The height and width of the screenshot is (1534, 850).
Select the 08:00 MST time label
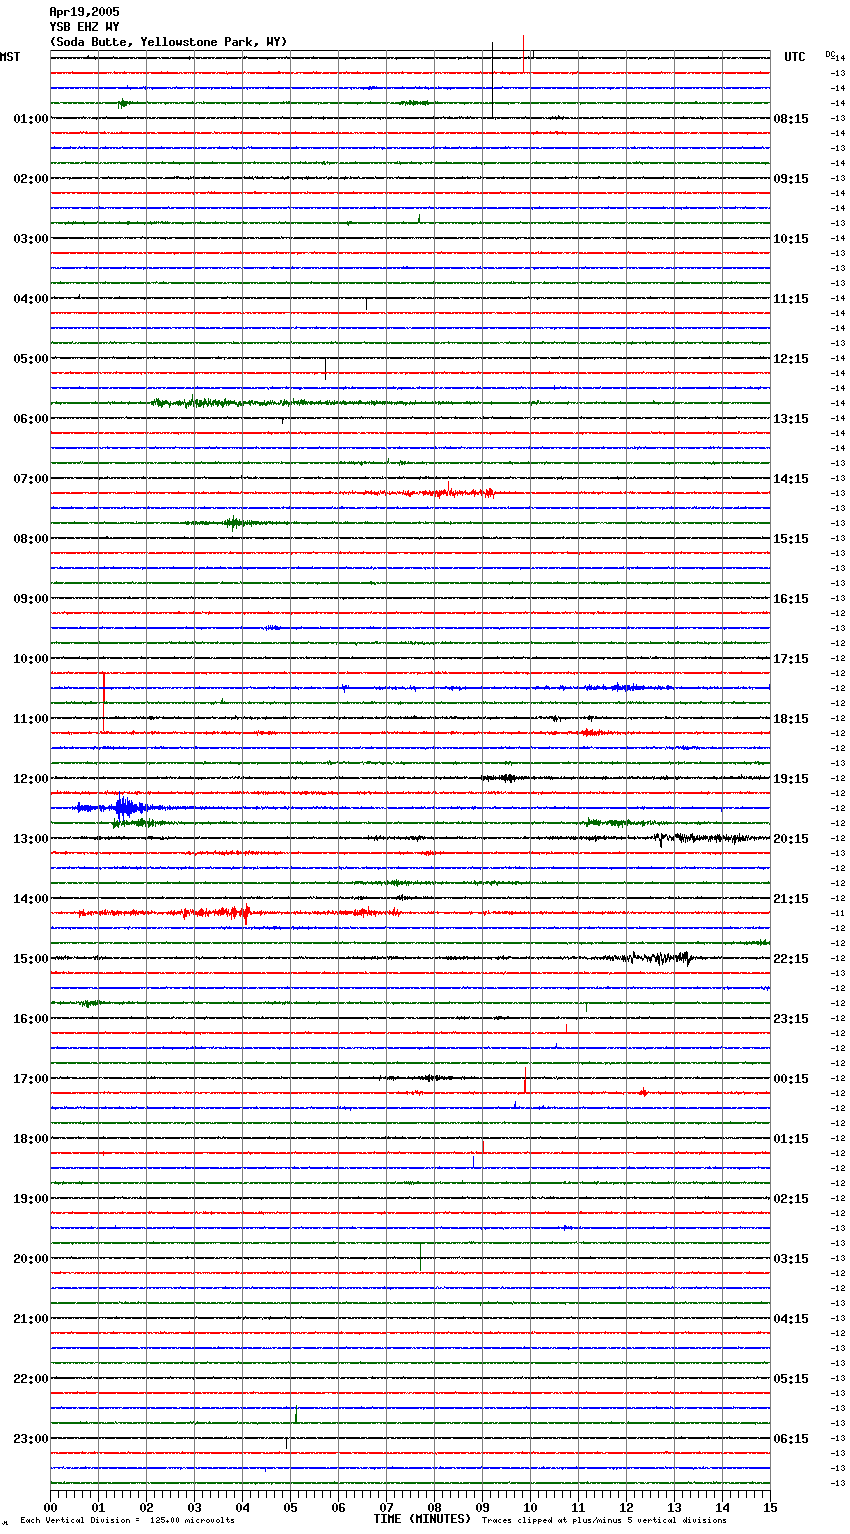[31, 539]
